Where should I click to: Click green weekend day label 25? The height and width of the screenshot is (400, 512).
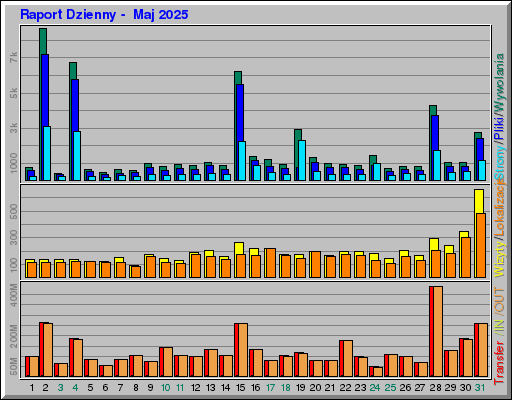(x=390, y=388)
